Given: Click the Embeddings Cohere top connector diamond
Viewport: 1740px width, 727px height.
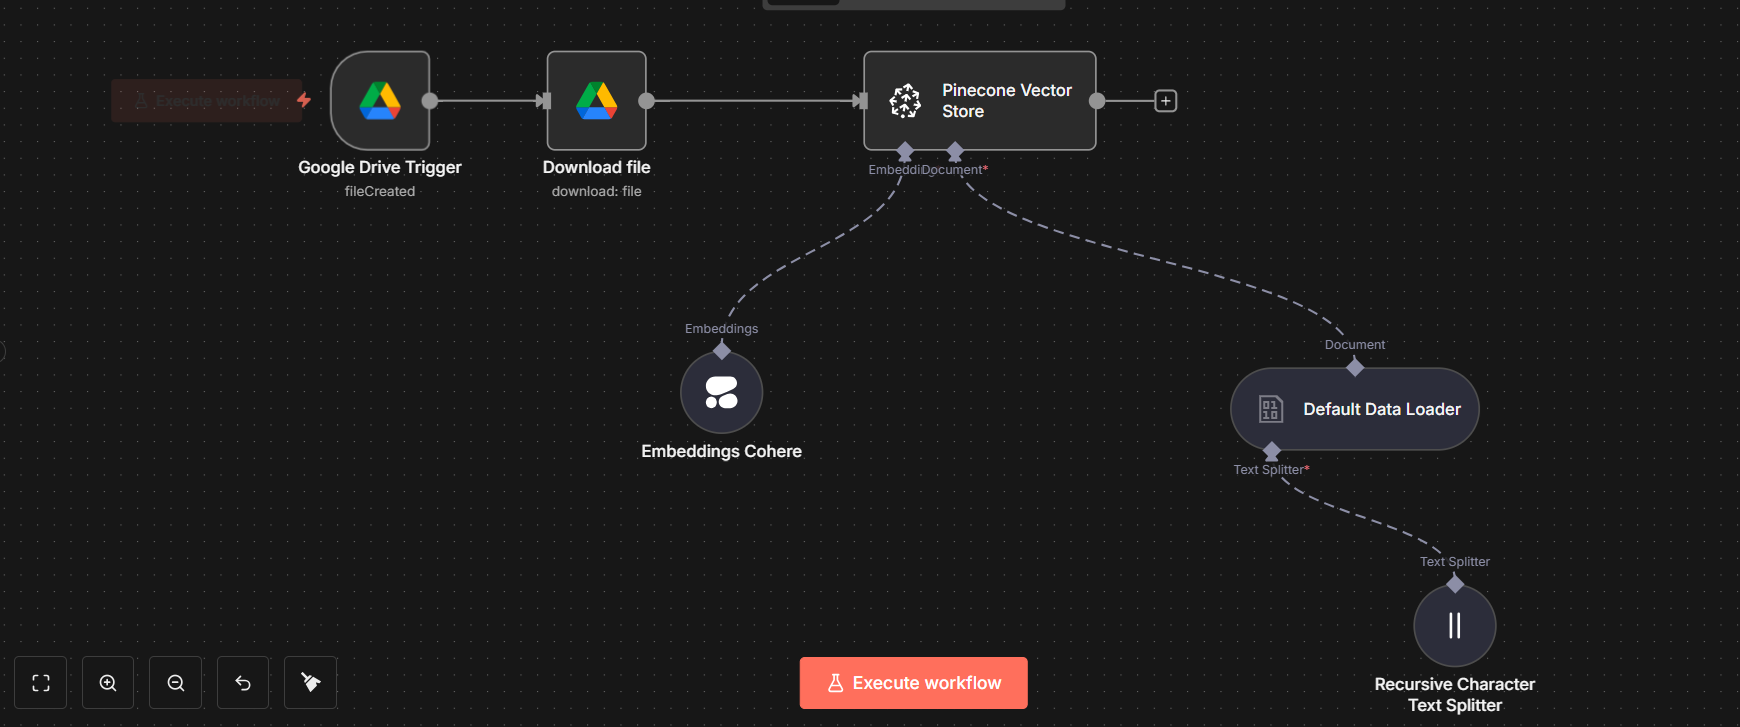Looking at the screenshot, I should (x=721, y=351).
